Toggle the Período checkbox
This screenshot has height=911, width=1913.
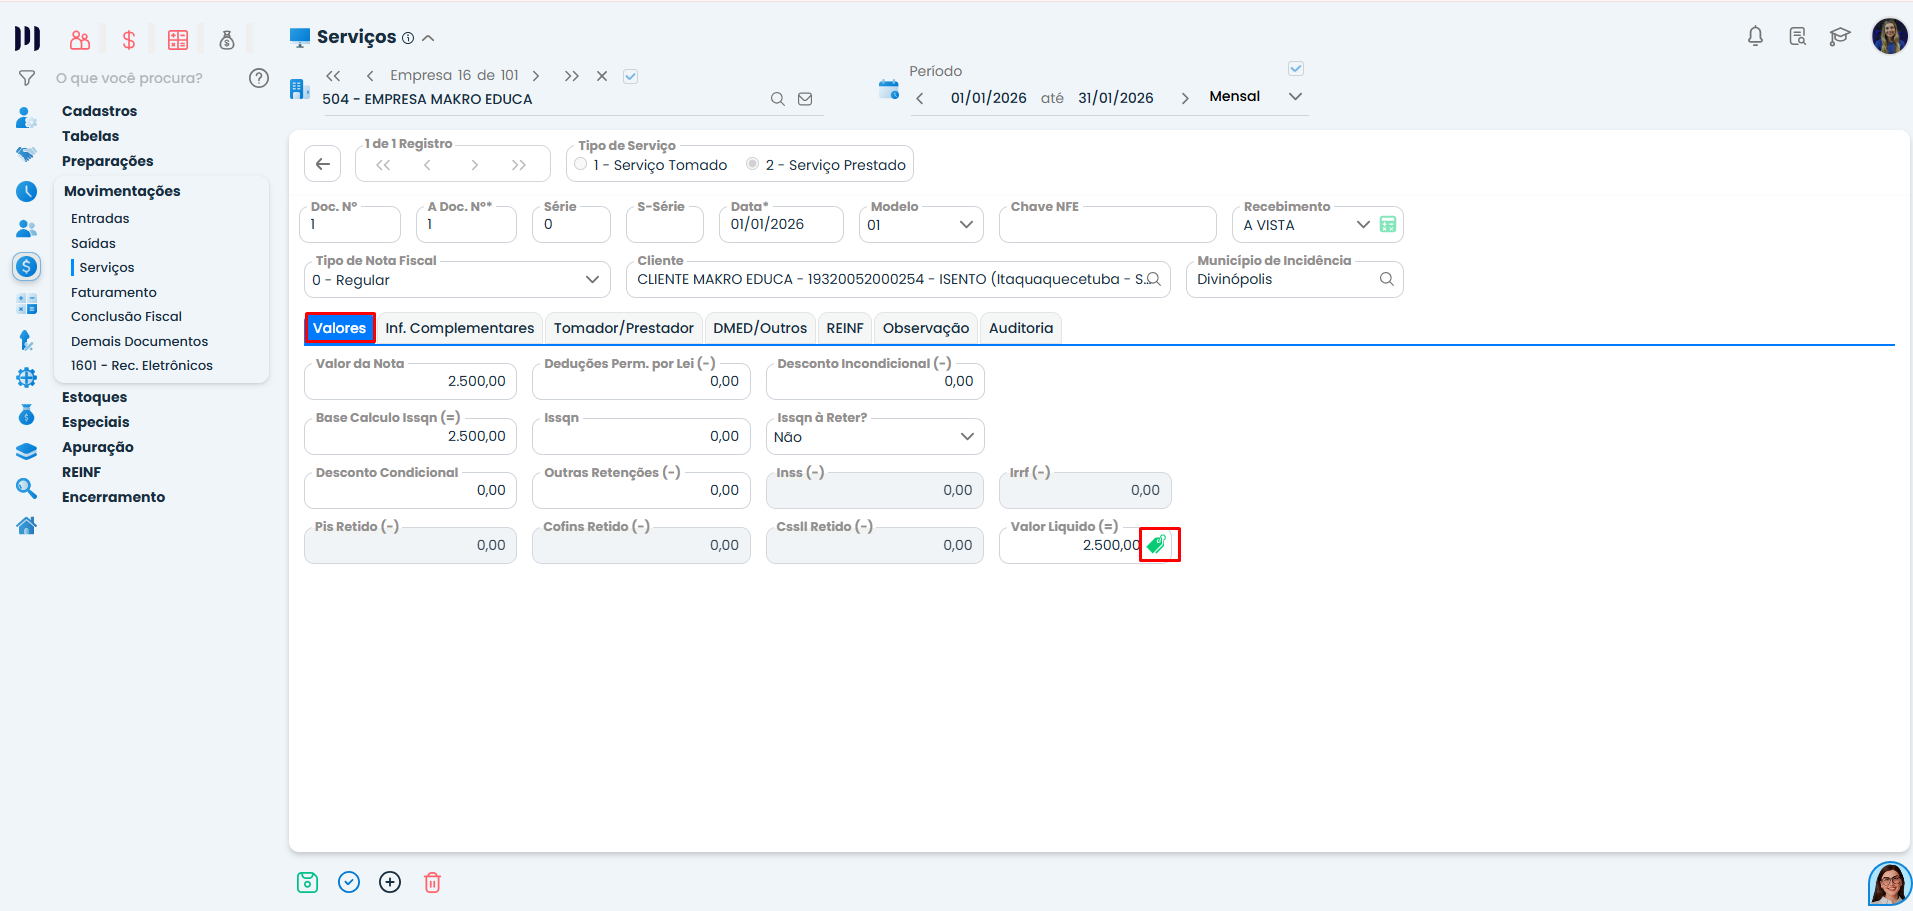(x=1296, y=69)
